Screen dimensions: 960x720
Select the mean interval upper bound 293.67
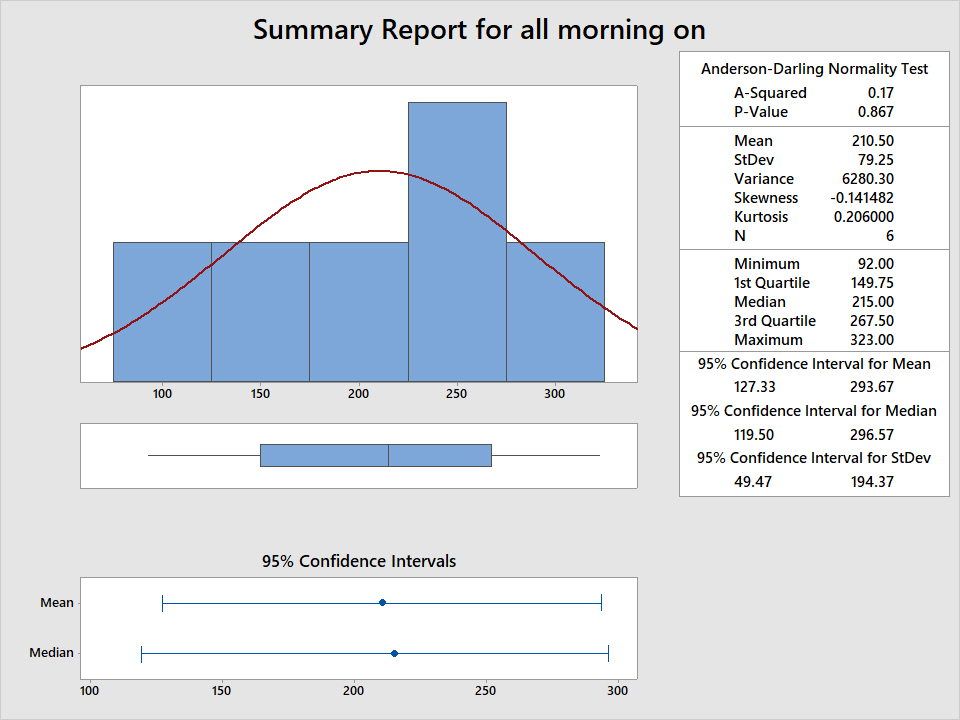click(x=872, y=387)
